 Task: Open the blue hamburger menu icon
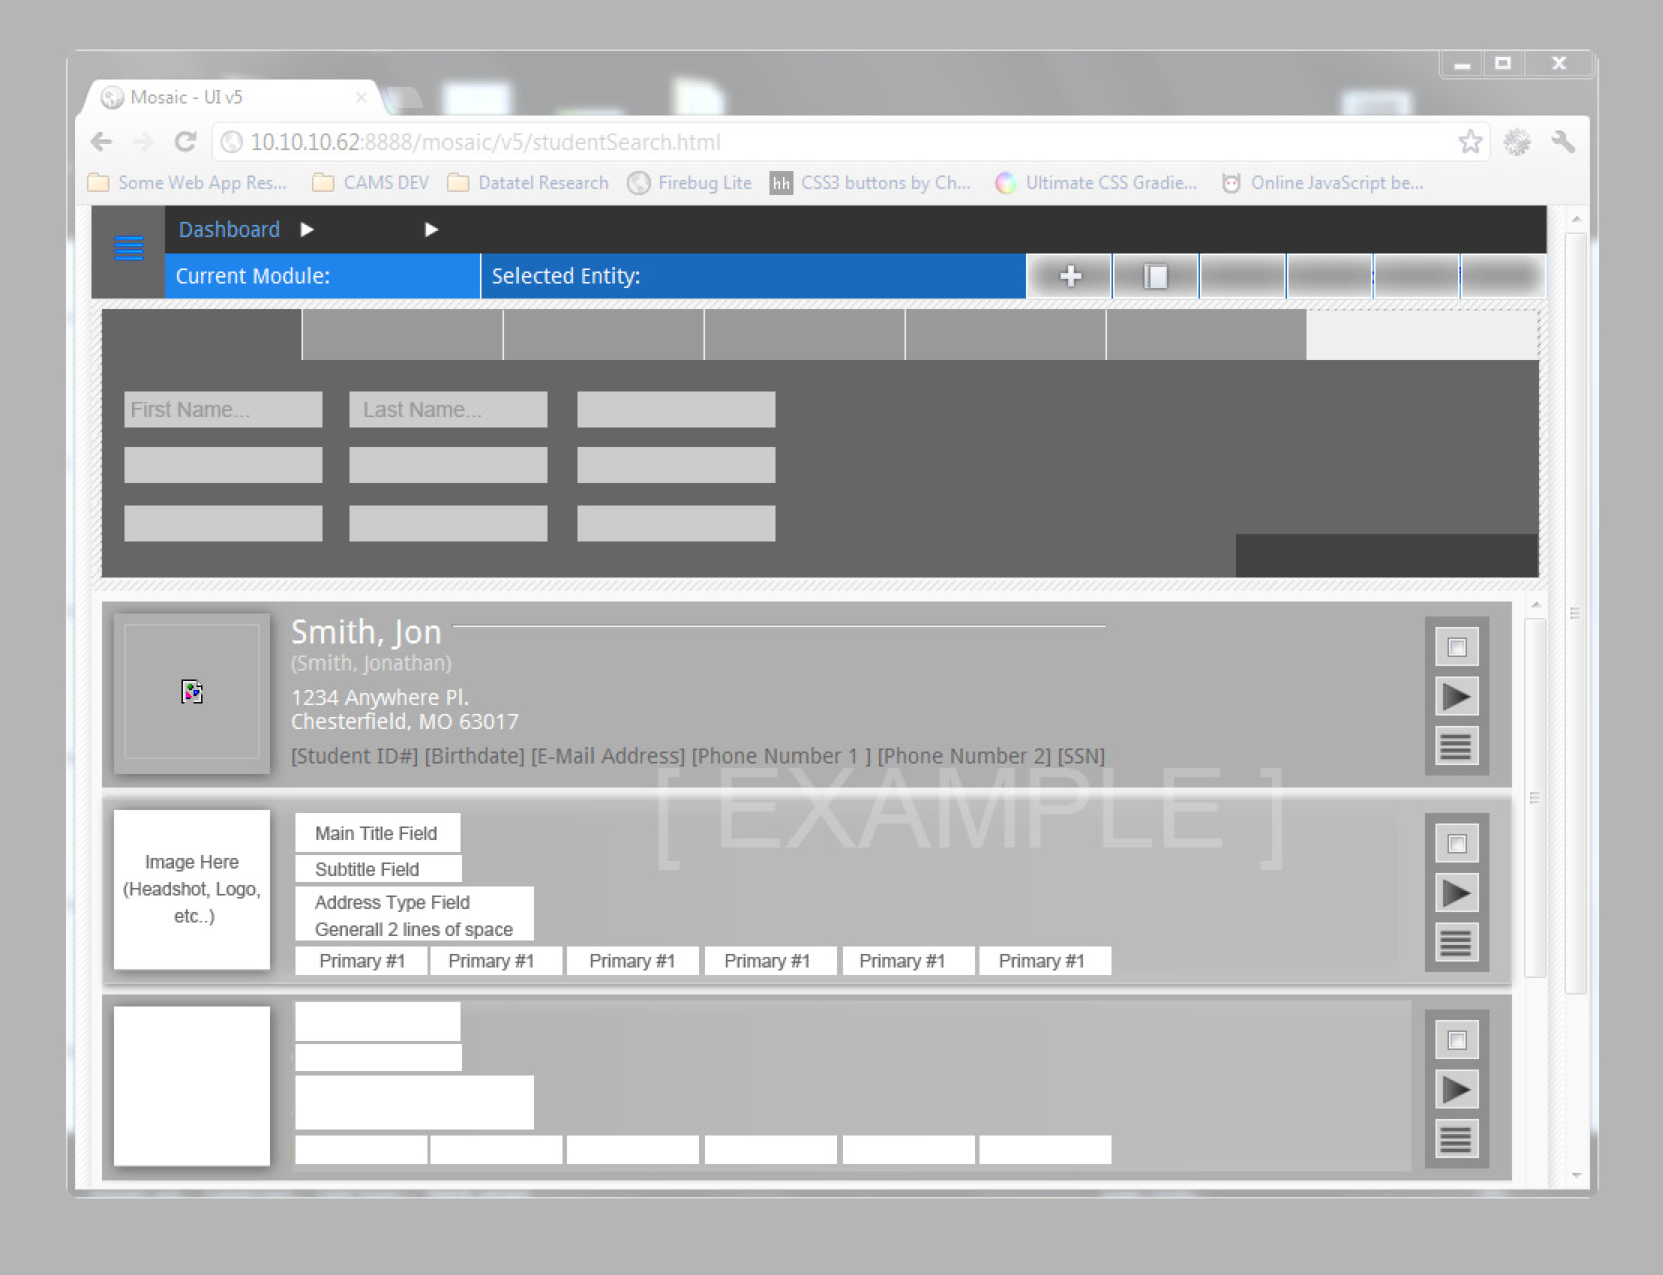(x=128, y=248)
